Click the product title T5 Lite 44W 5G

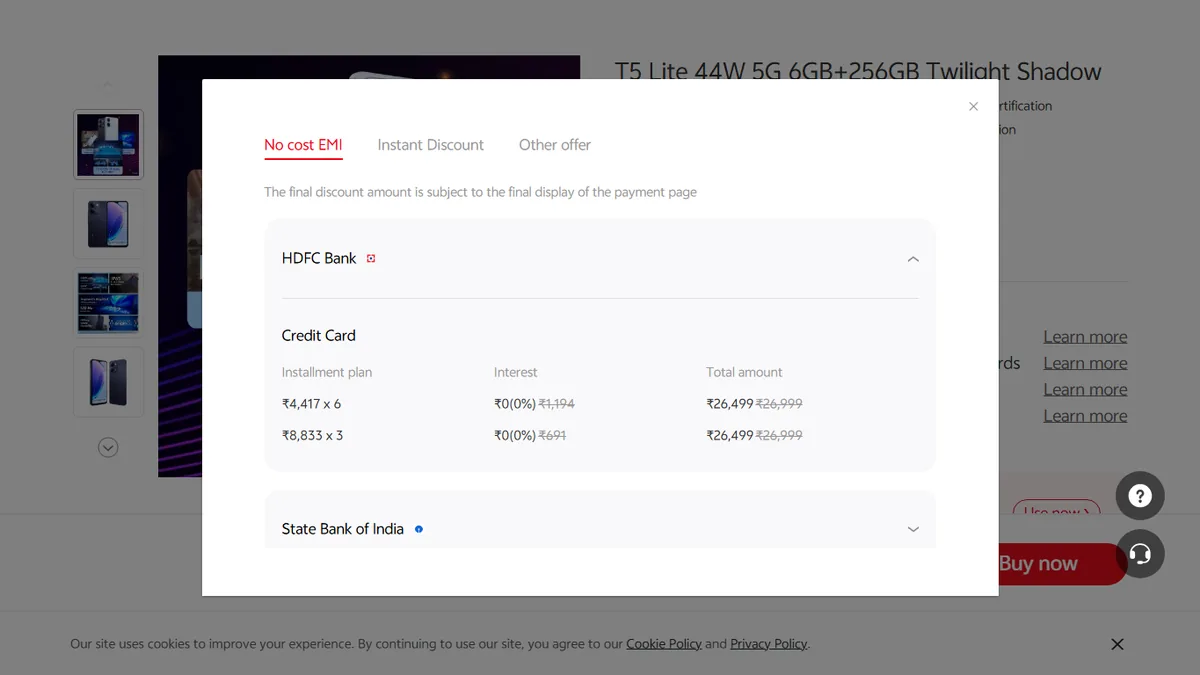858,72
